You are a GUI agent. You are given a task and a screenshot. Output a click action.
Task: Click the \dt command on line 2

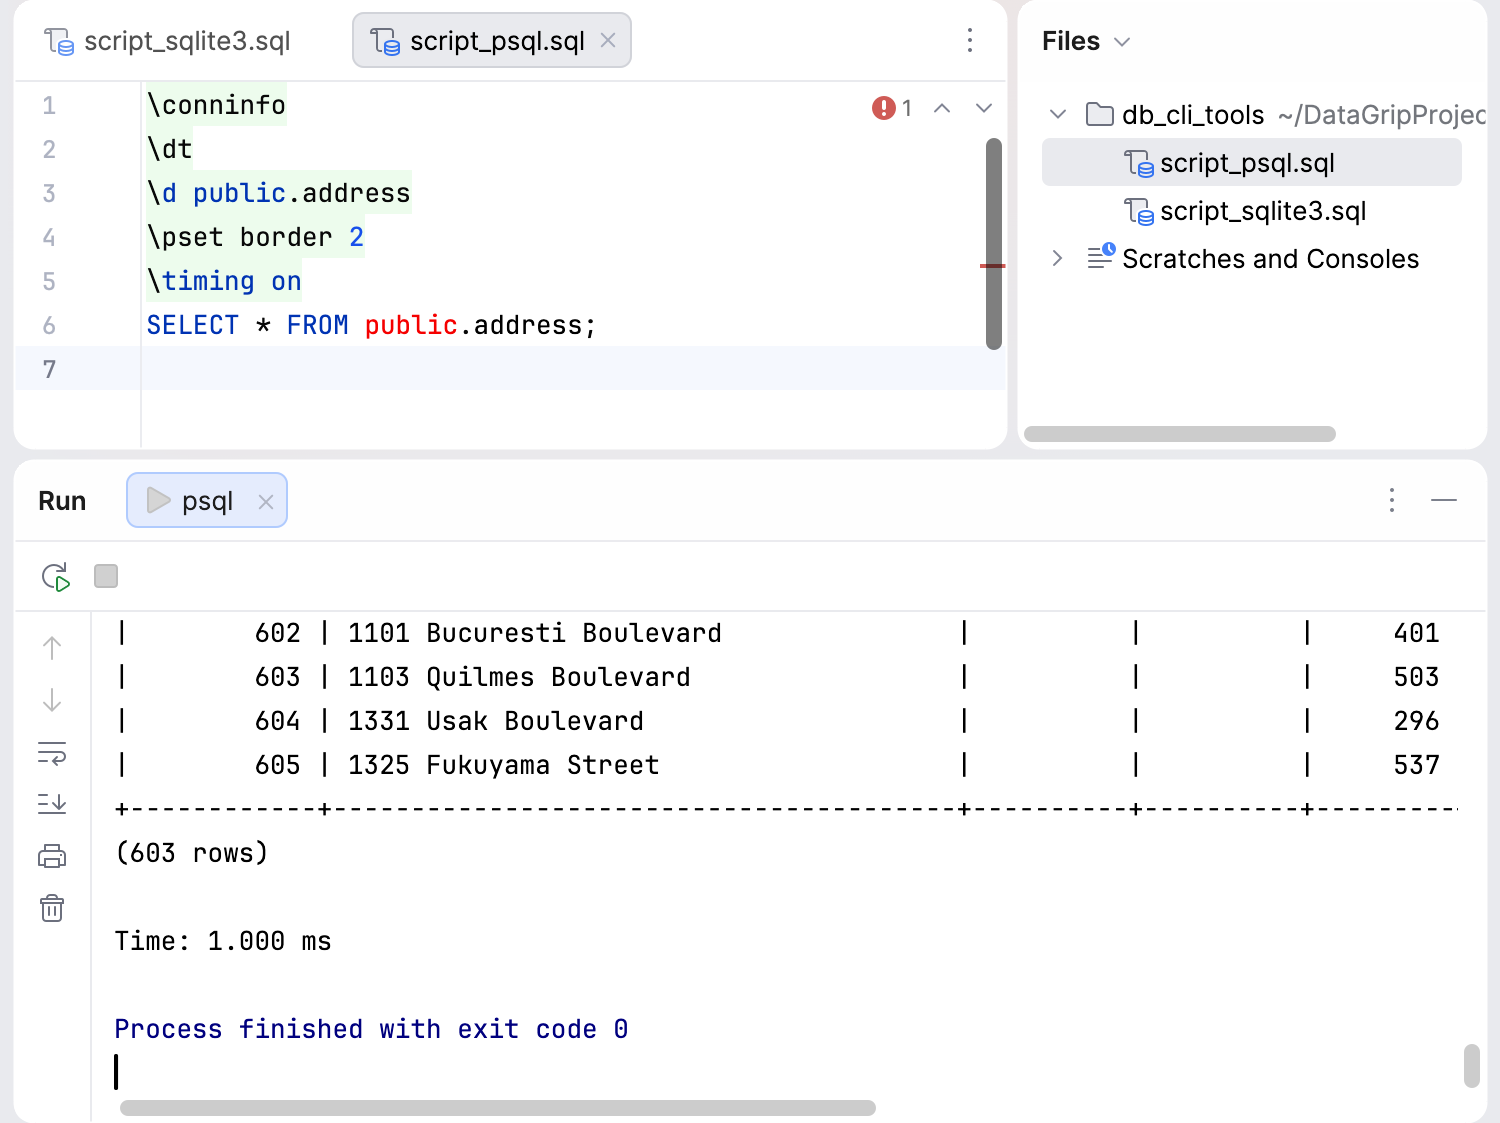click(169, 148)
